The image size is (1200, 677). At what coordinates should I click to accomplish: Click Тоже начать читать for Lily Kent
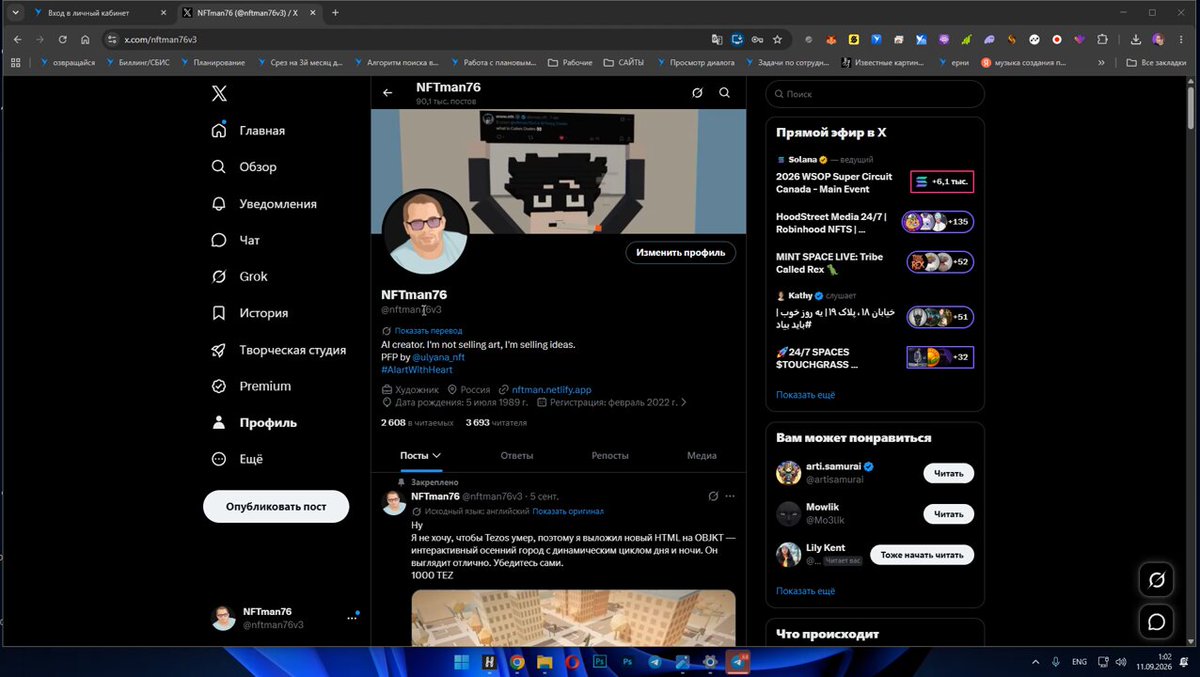point(922,555)
